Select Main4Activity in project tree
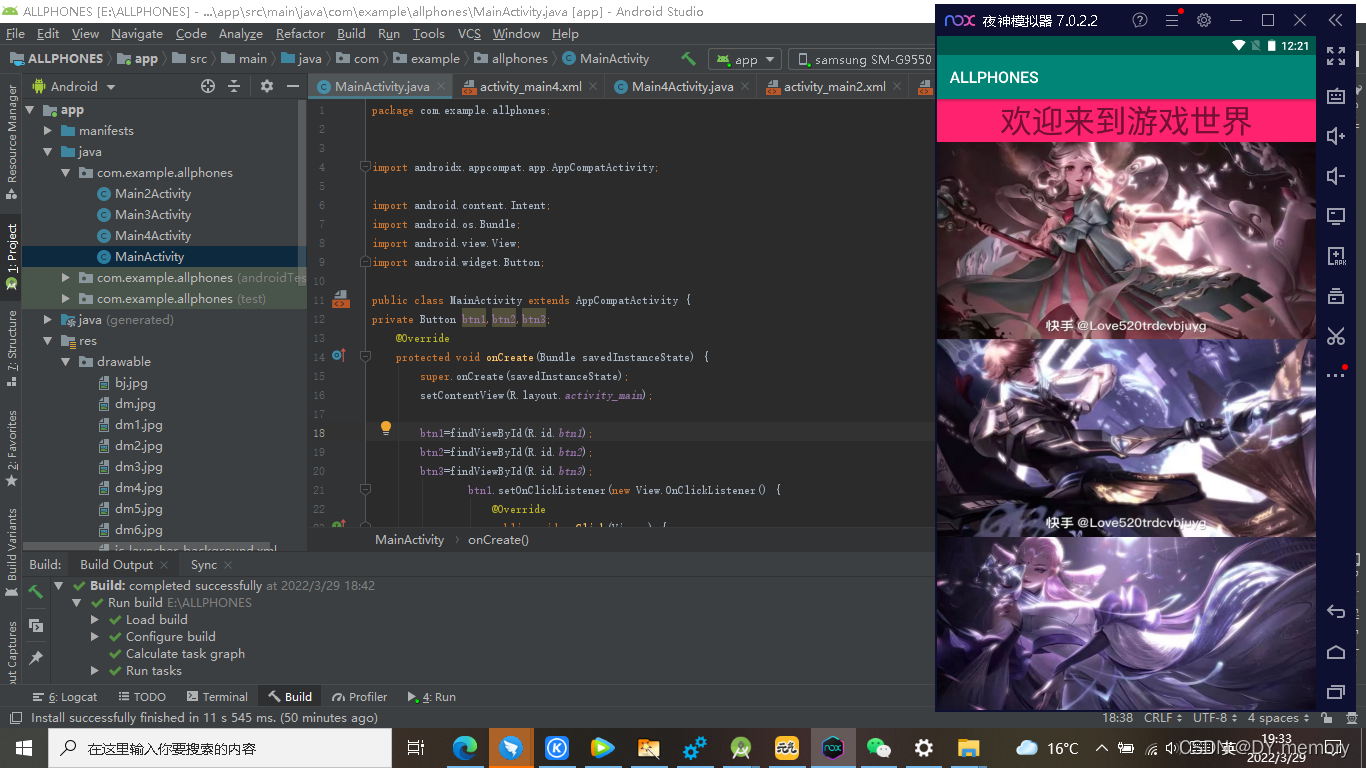Viewport: 1366px width, 768px height. tap(152, 236)
